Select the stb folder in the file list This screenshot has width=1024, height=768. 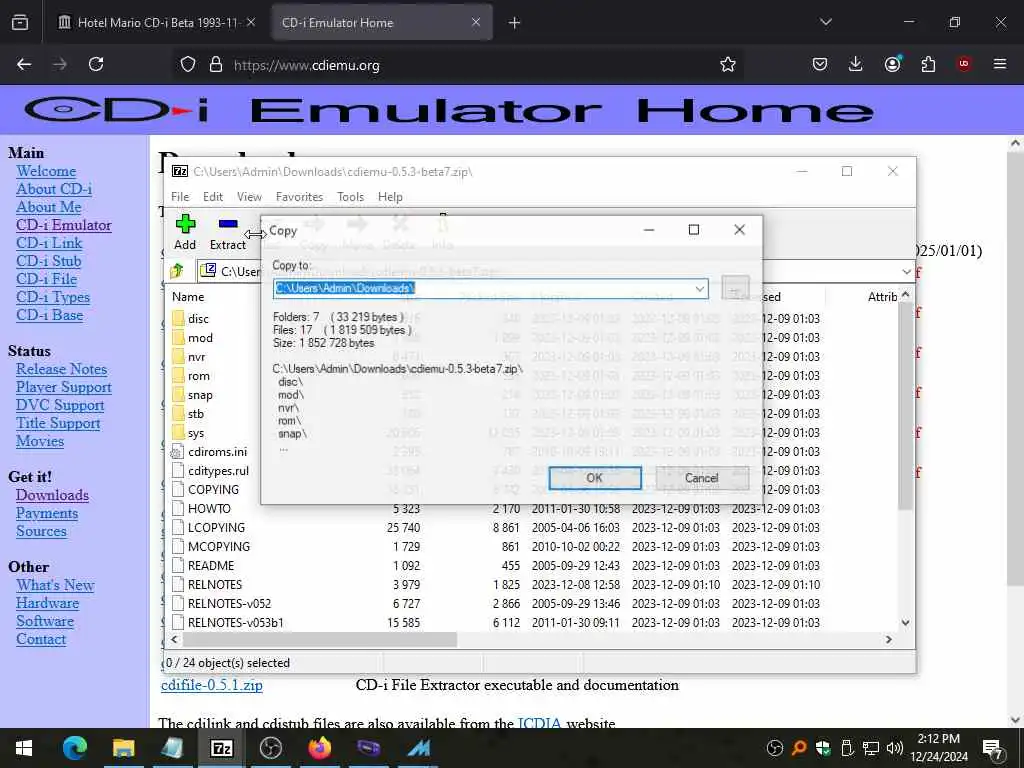pos(195,413)
